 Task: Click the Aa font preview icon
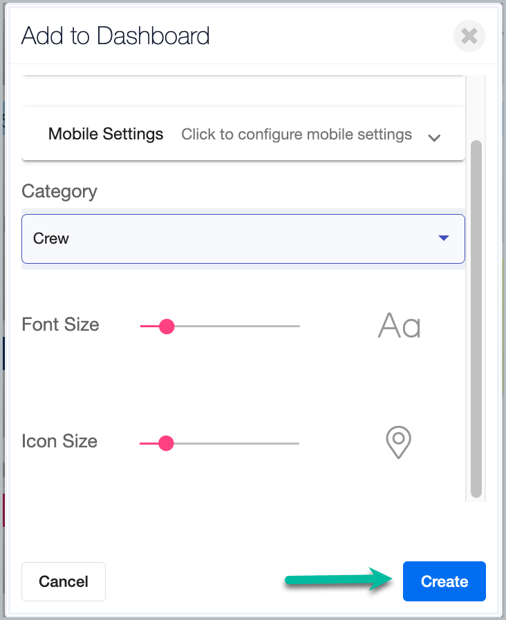399,326
